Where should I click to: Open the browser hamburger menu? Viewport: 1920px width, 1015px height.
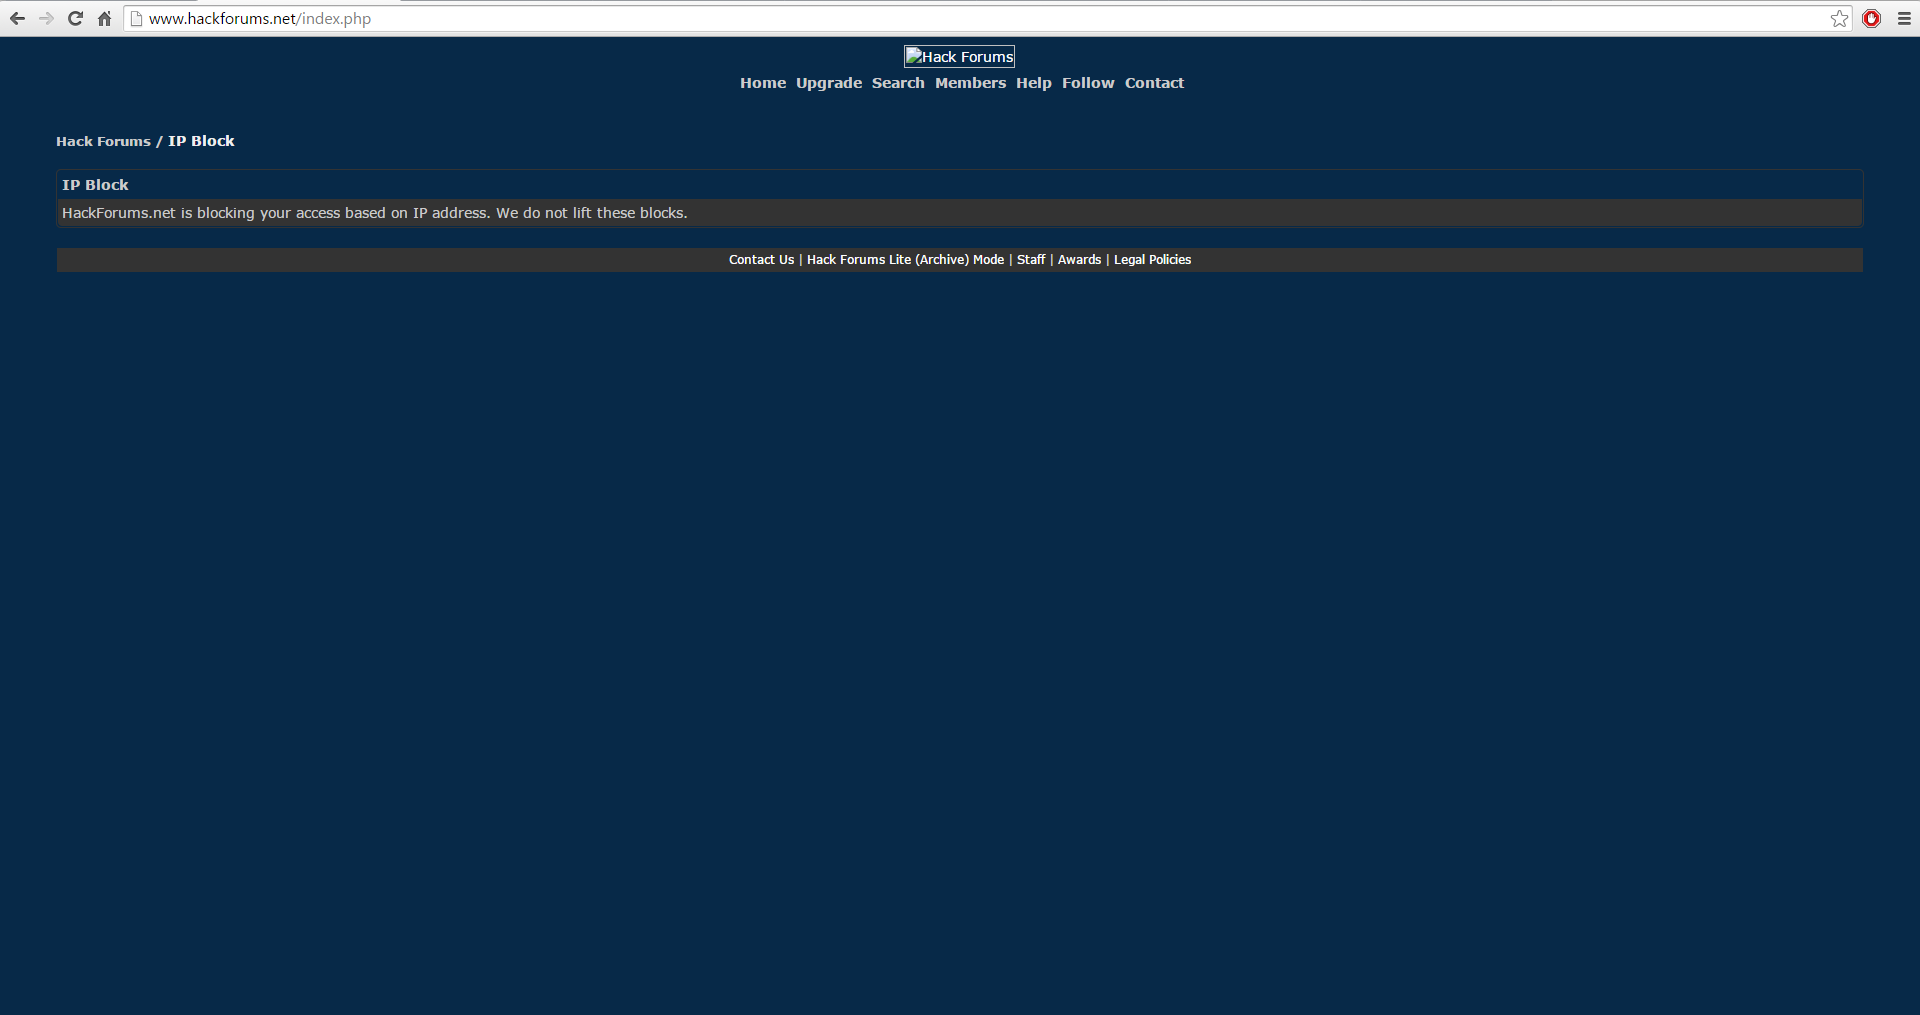[1904, 18]
